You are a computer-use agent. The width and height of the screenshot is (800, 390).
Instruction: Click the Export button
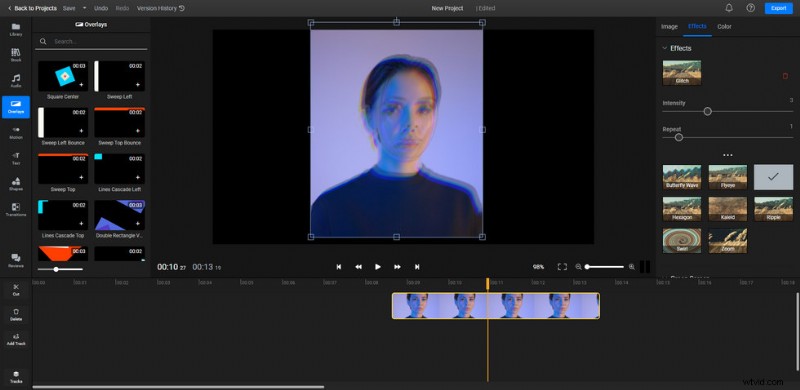point(779,8)
